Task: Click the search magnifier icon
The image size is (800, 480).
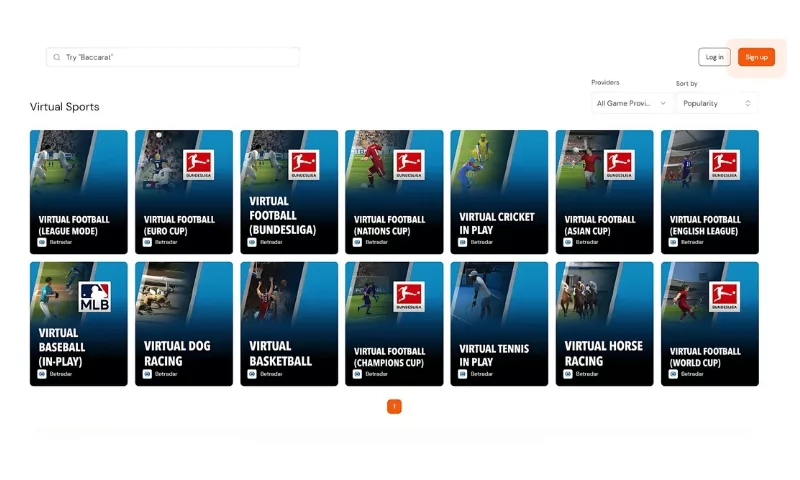Action: (x=57, y=57)
